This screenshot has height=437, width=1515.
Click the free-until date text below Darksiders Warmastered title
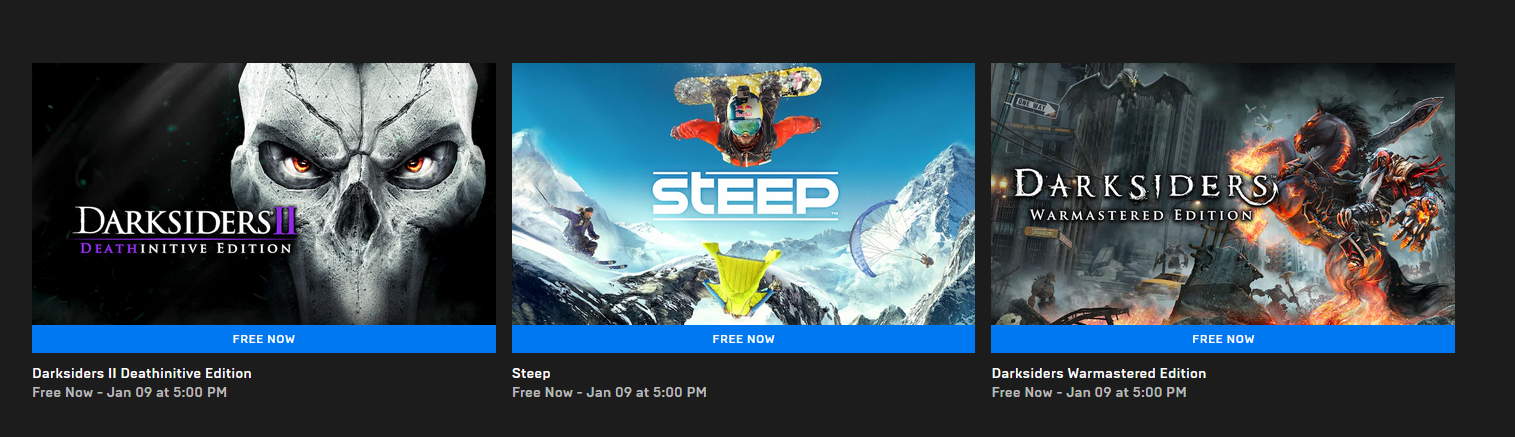point(1089,392)
